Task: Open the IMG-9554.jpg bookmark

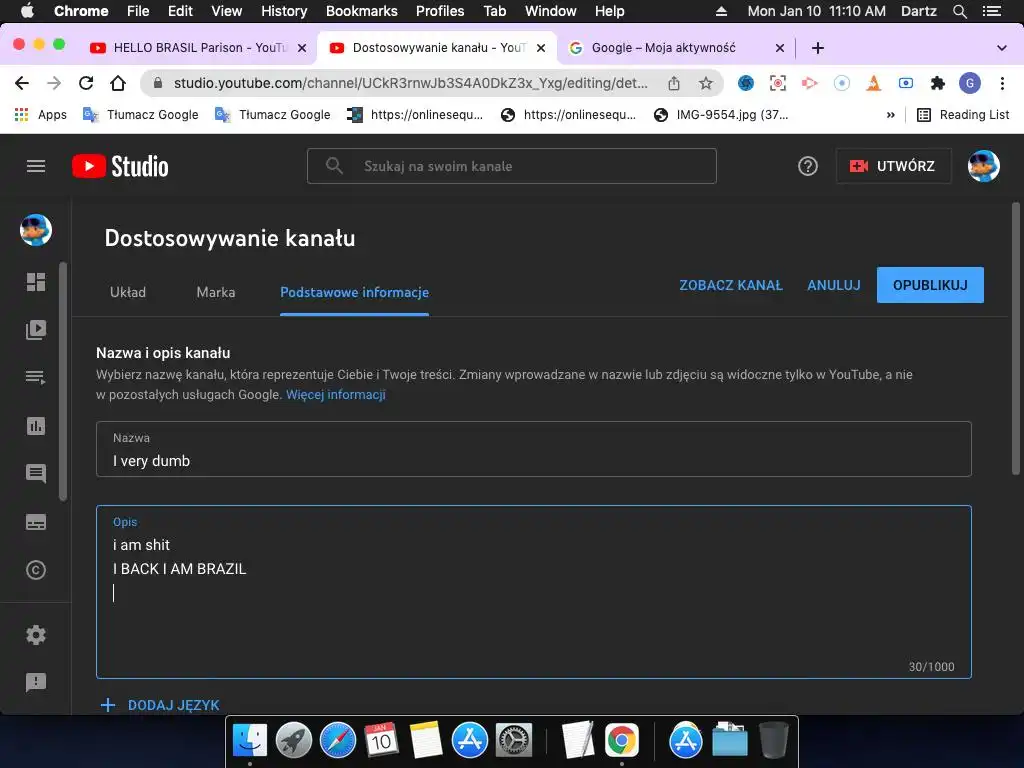Action: click(x=721, y=115)
